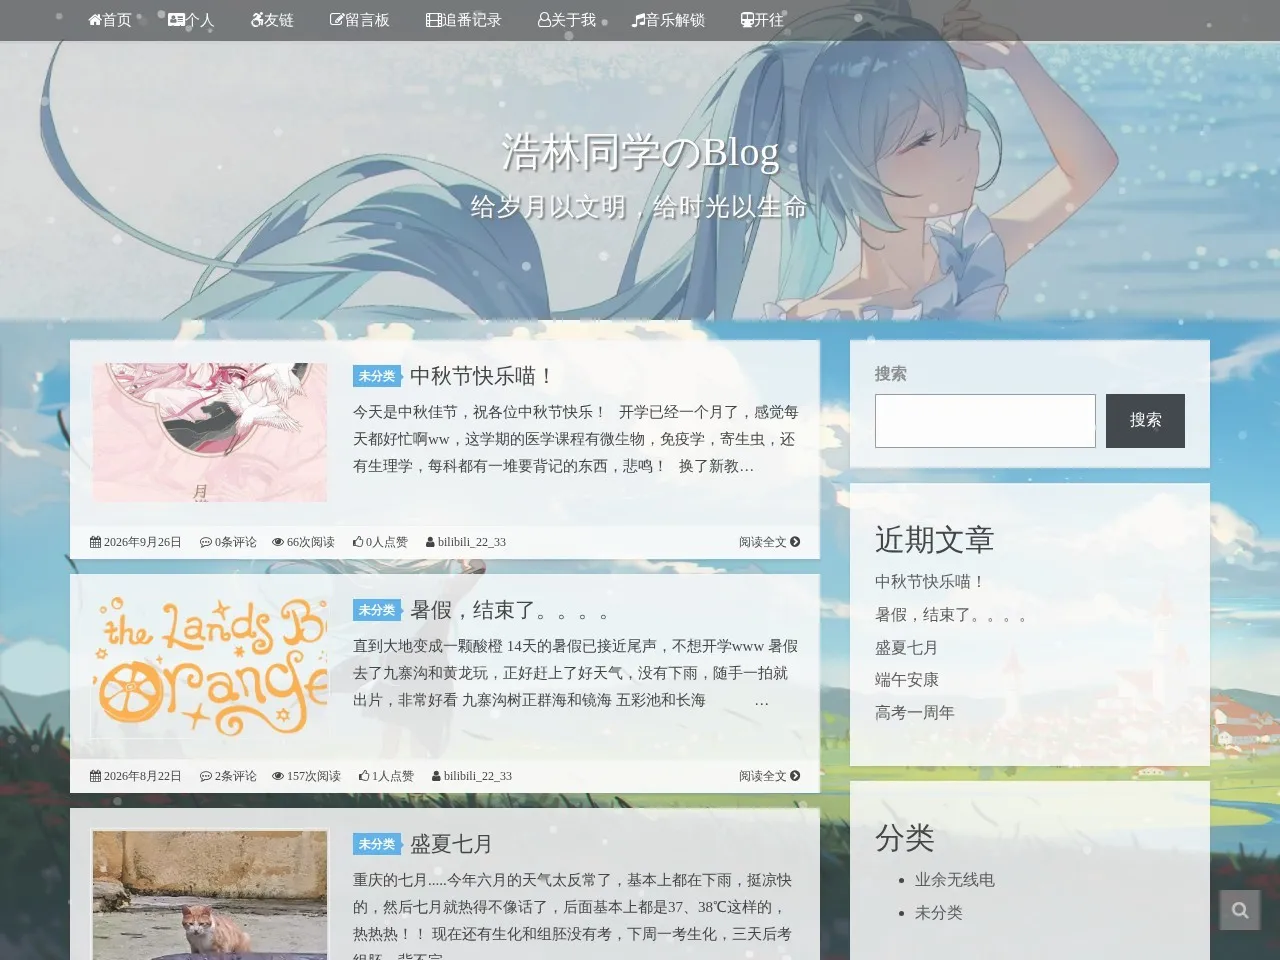Image resolution: width=1280 pixels, height=960 pixels.
Task: Click the train icon beside 开往
Action: pyautogui.click(x=747, y=20)
